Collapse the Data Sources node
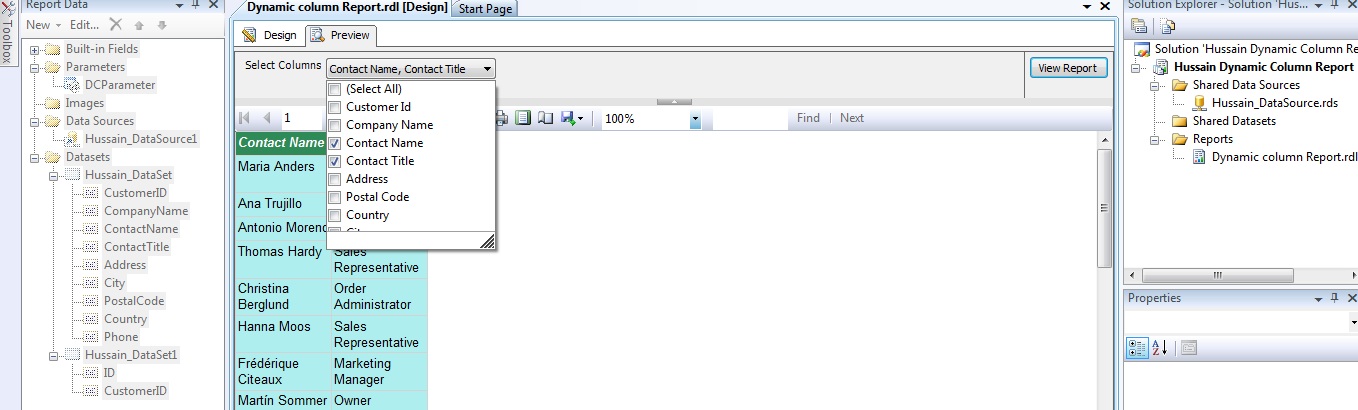 pyautogui.click(x=34, y=121)
